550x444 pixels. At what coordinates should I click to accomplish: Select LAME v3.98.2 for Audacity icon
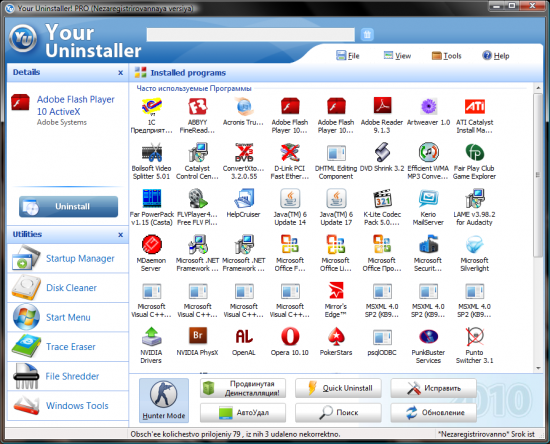click(475, 199)
